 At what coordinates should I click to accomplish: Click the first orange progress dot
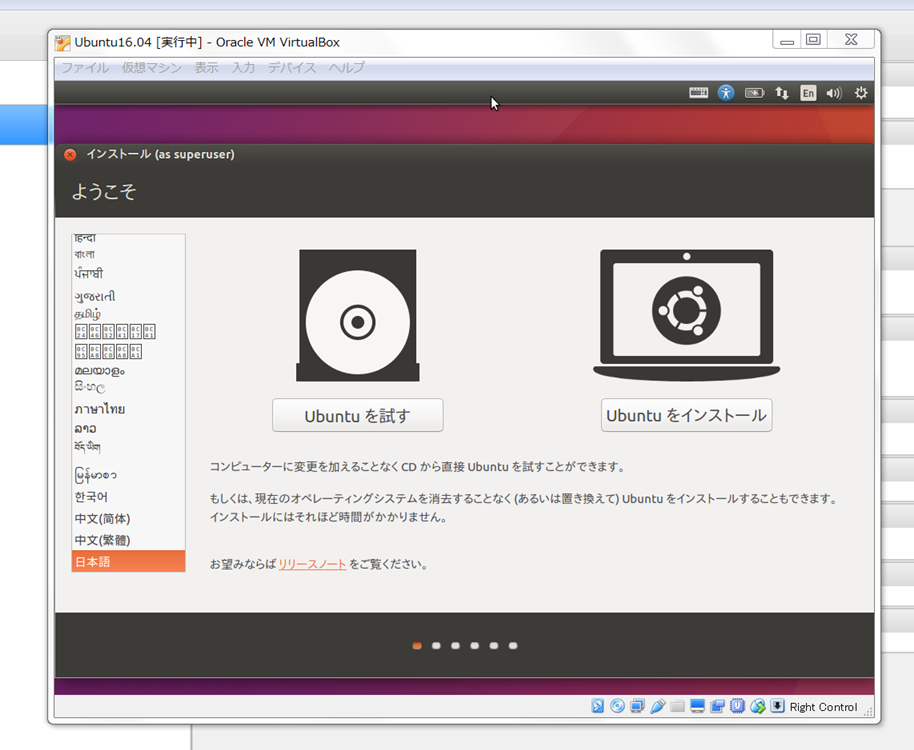pyautogui.click(x=417, y=646)
